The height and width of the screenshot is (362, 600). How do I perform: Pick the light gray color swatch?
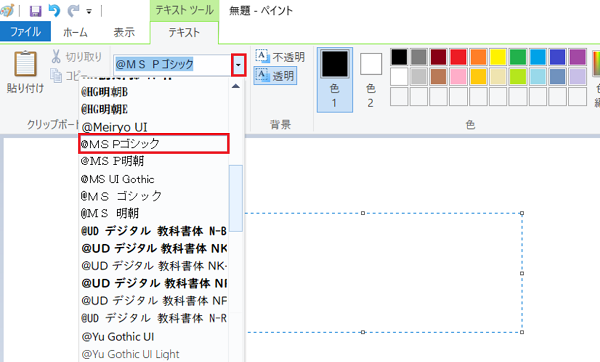419,77
